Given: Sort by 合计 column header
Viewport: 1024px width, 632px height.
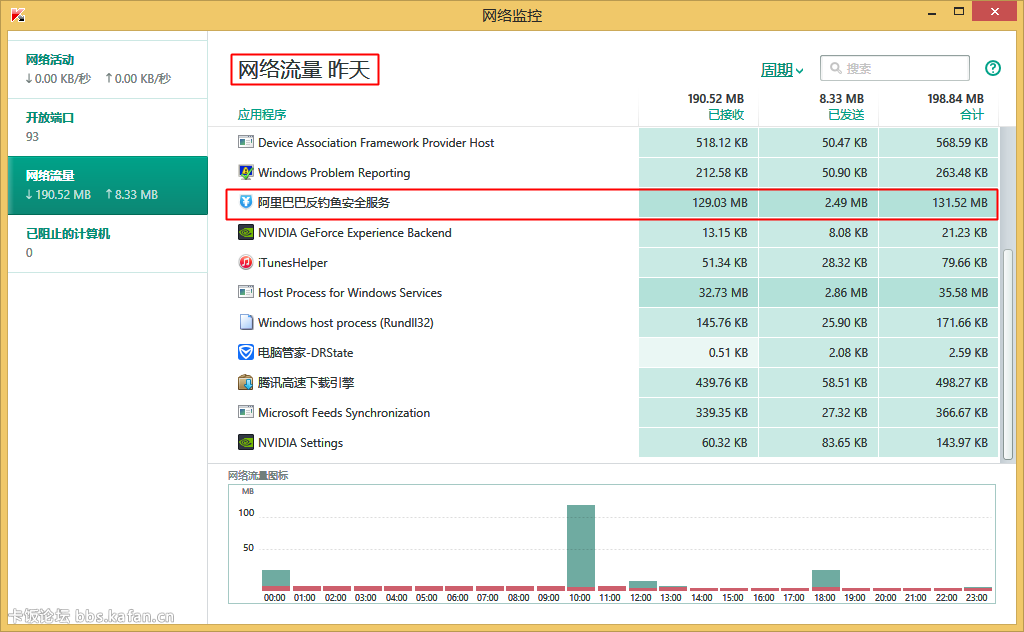Looking at the screenshot, I should (972, 115).
